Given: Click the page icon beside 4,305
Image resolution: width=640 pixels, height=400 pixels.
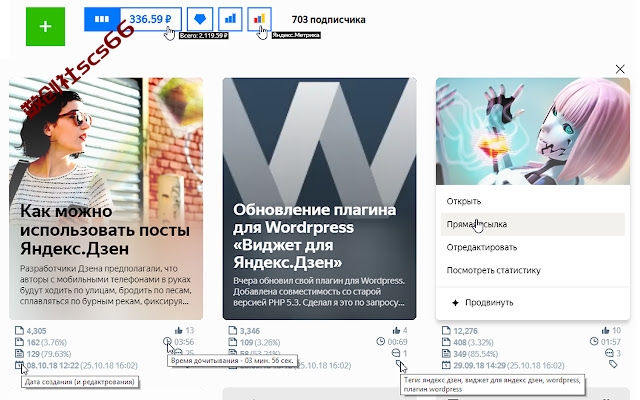Looking at the screenshot, I should tap(19, 331).
